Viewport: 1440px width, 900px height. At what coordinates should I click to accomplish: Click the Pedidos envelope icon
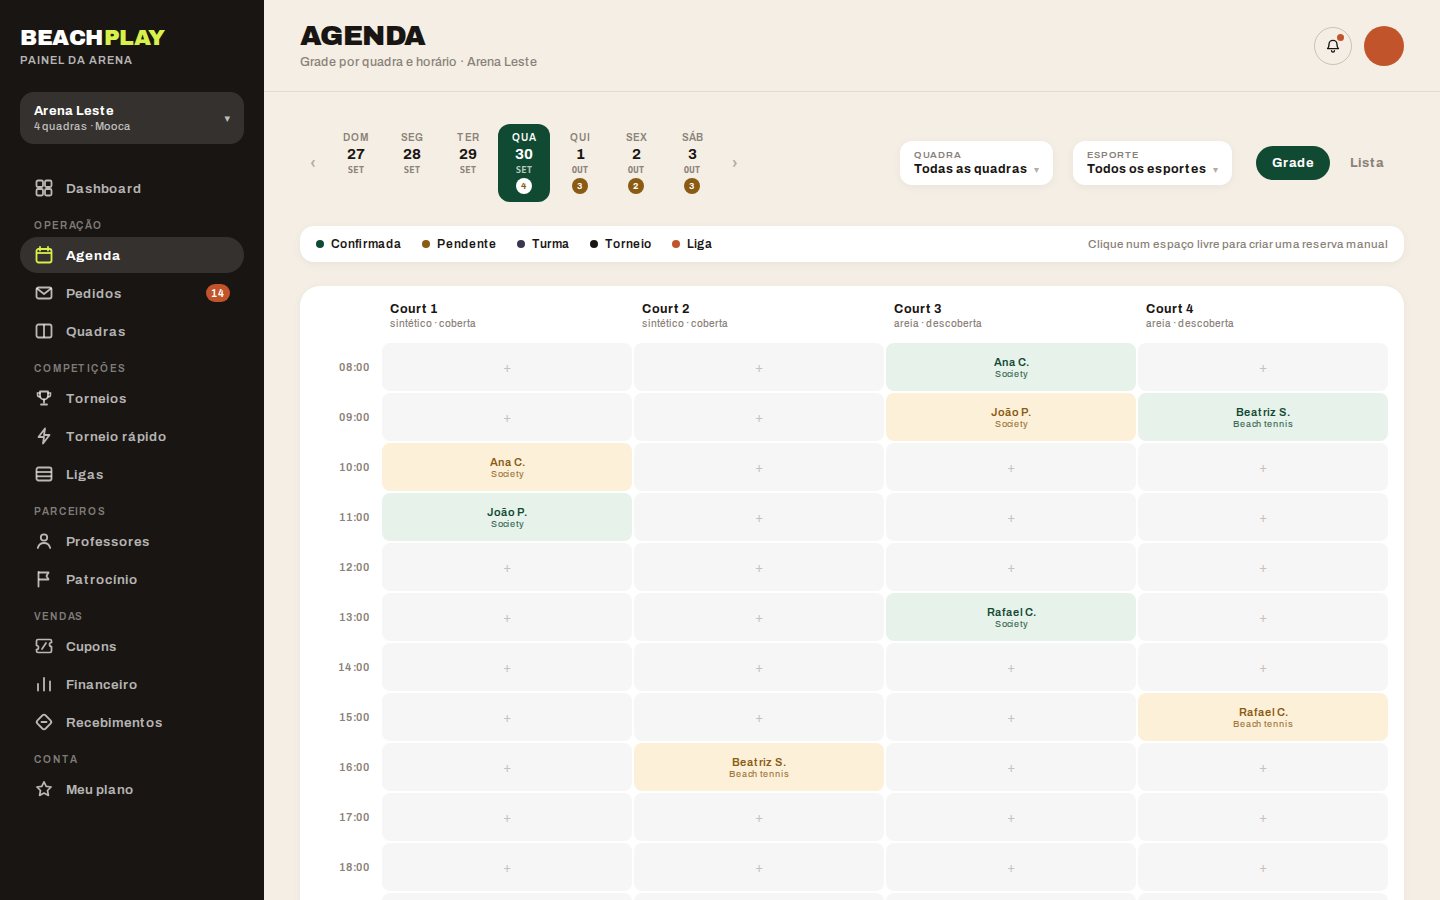(44, 293)
